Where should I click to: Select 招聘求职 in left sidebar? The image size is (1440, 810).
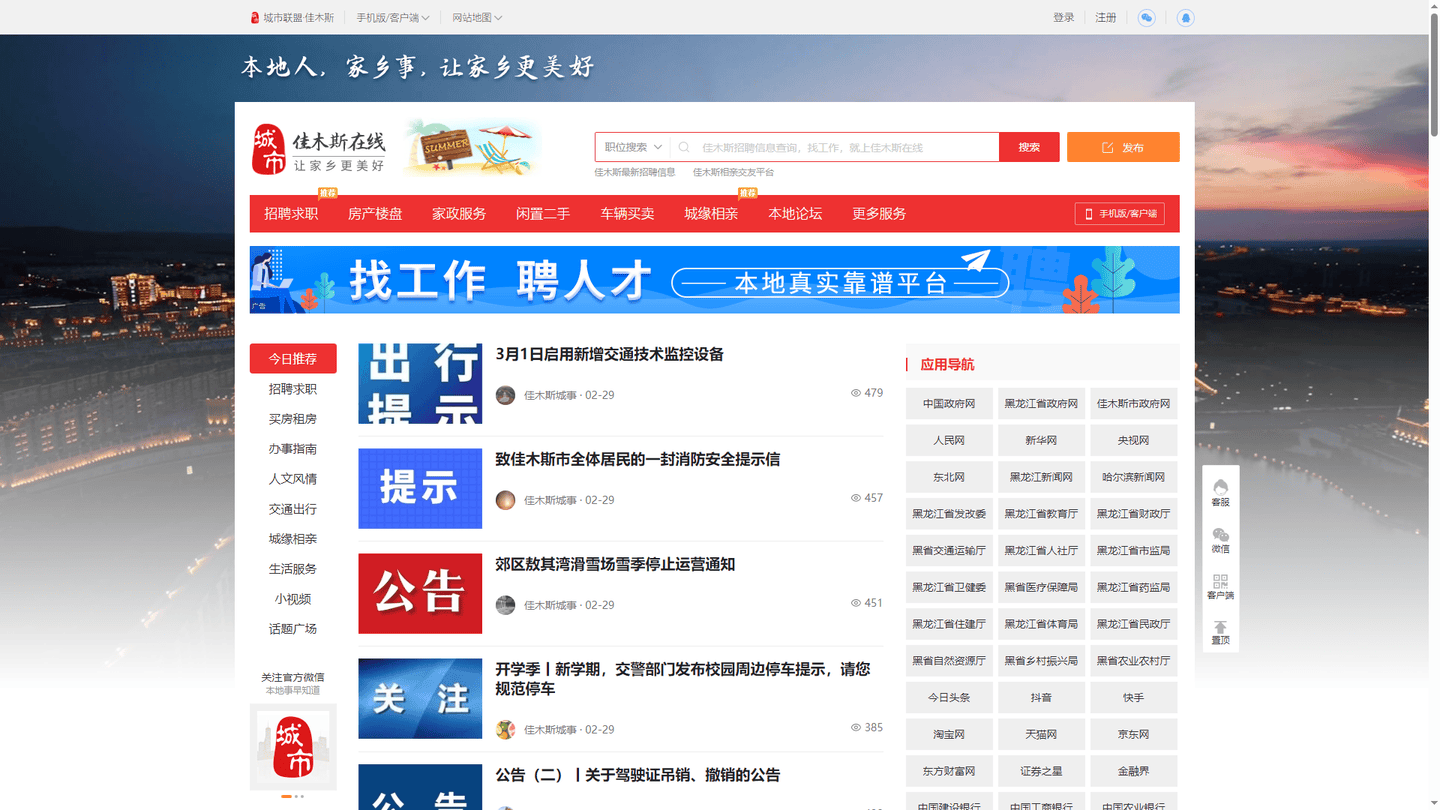[x=293, y=389]
